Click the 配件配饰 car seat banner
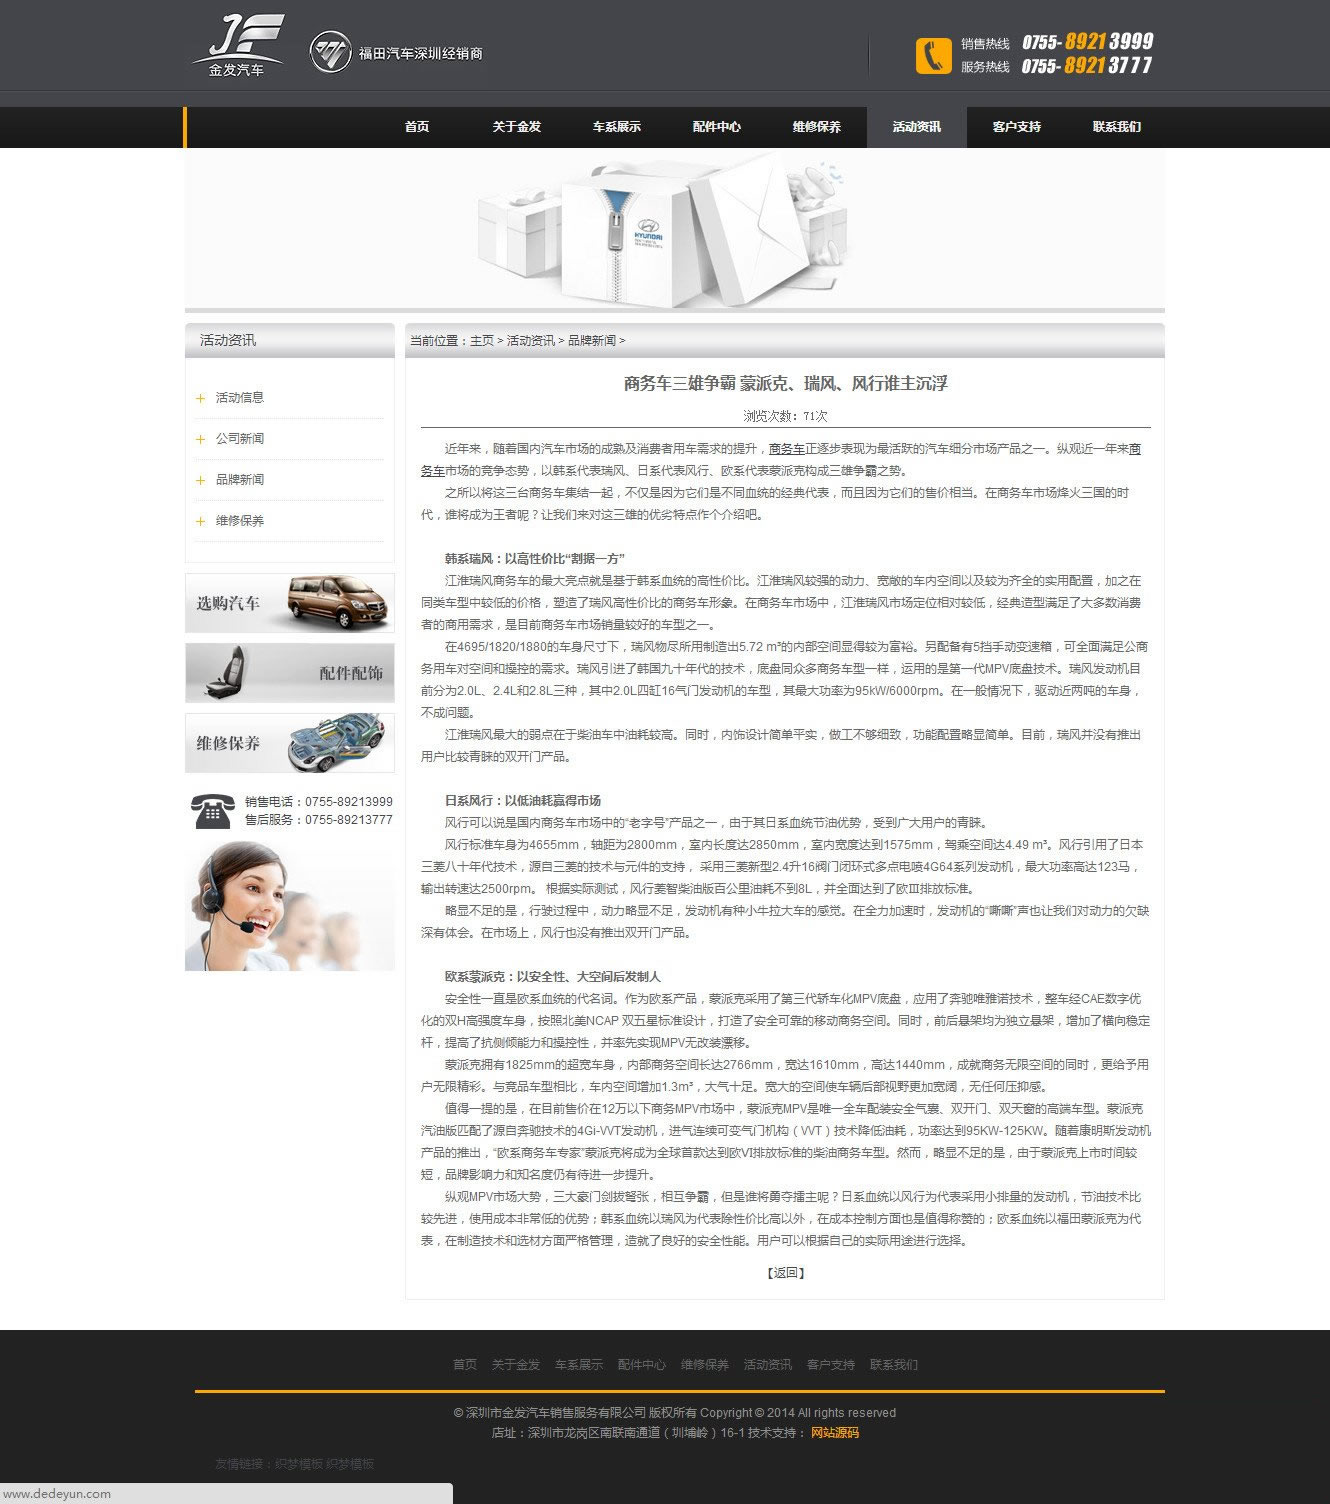1330x1504 pixels. click(x=290, y=673)
